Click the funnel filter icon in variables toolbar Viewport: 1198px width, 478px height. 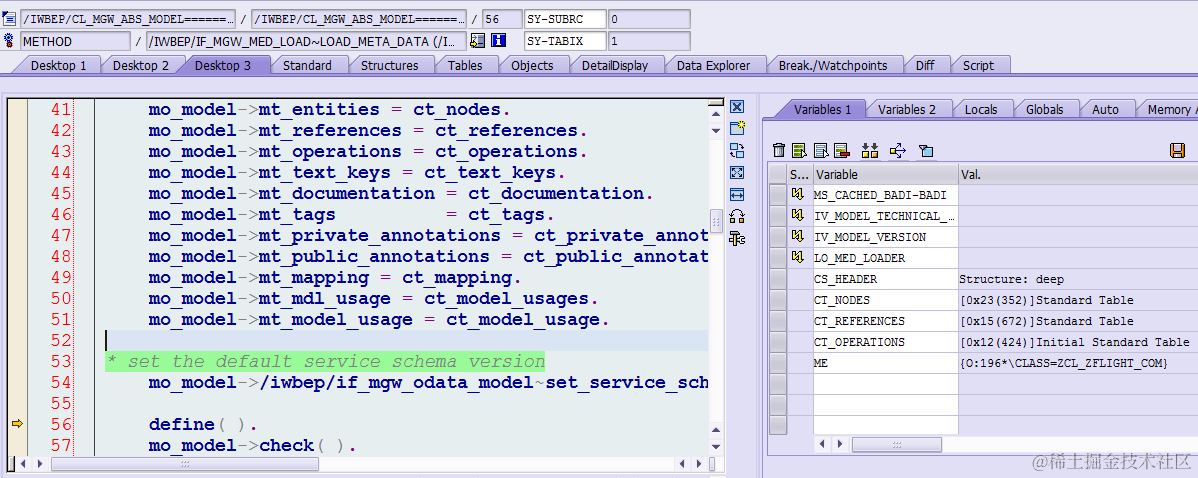click(x=926, y=150)
